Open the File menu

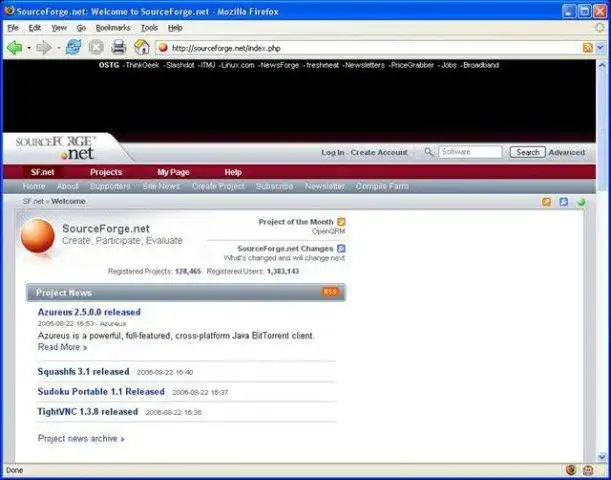coord(12,28)
